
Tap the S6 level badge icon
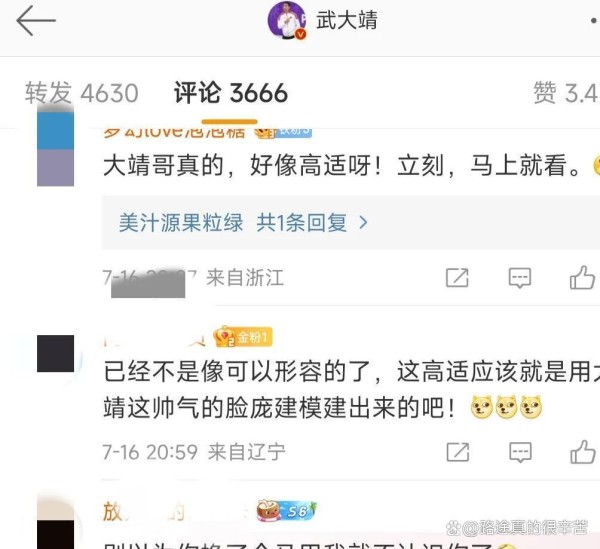pos(287,511)
